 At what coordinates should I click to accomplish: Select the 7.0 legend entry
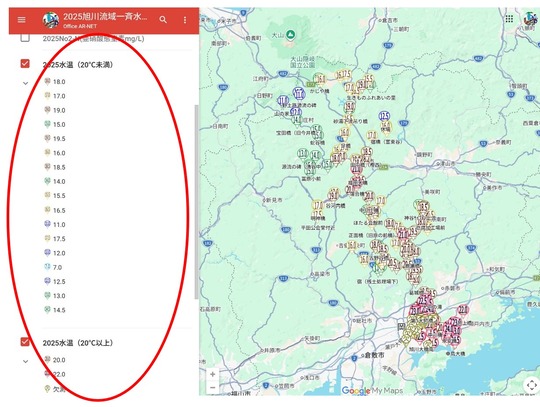(53, 267)
